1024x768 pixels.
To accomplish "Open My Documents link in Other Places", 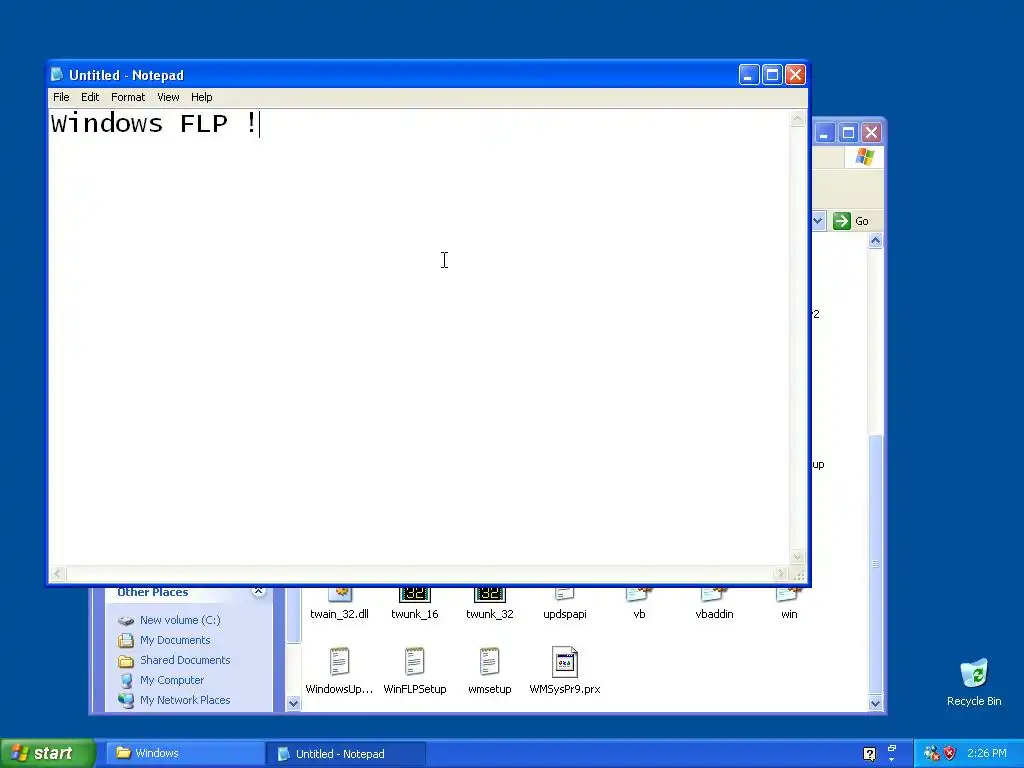I will tap(175, 640).
